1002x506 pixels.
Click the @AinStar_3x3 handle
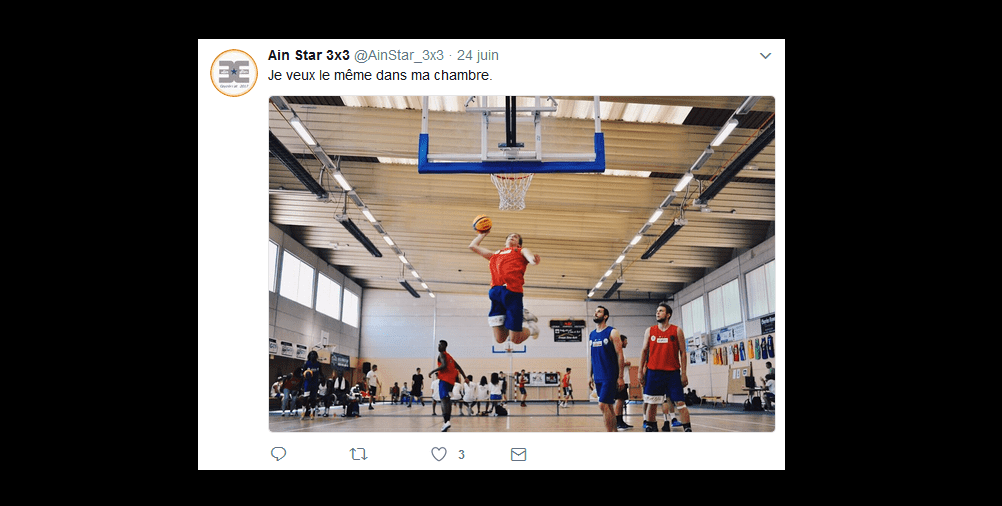pyautogui.click(x=399, y=56)
